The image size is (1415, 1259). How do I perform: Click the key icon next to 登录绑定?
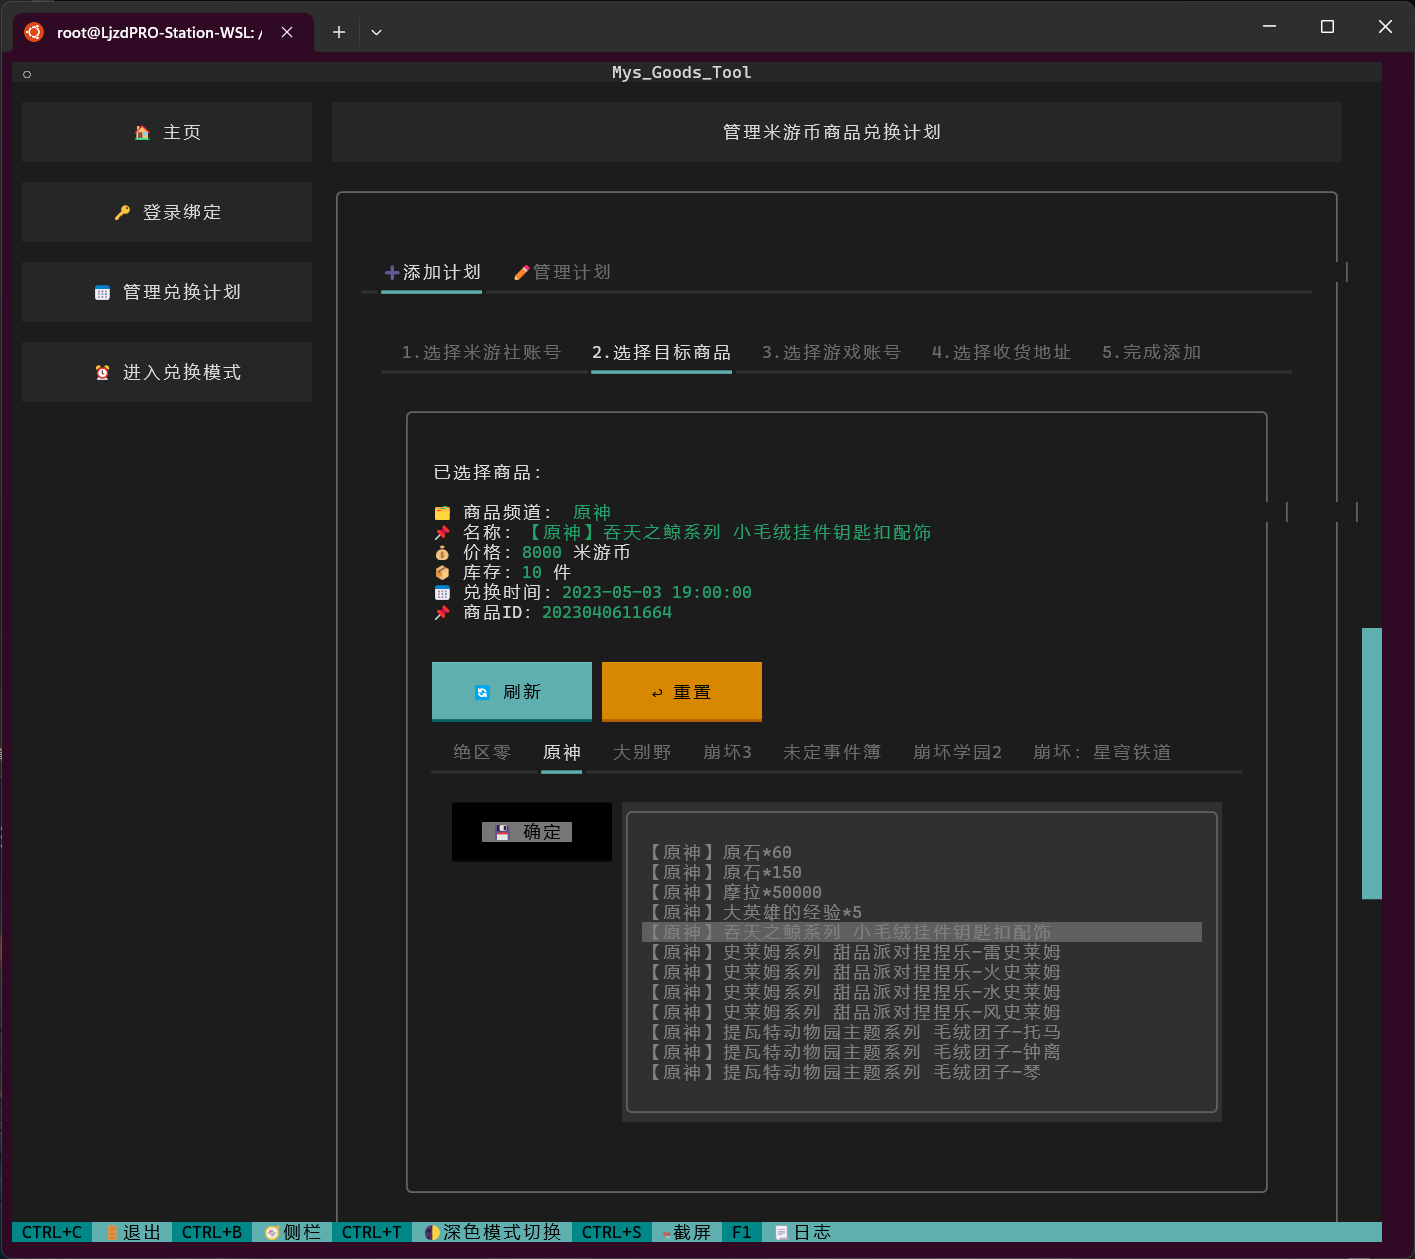(121, 211)
